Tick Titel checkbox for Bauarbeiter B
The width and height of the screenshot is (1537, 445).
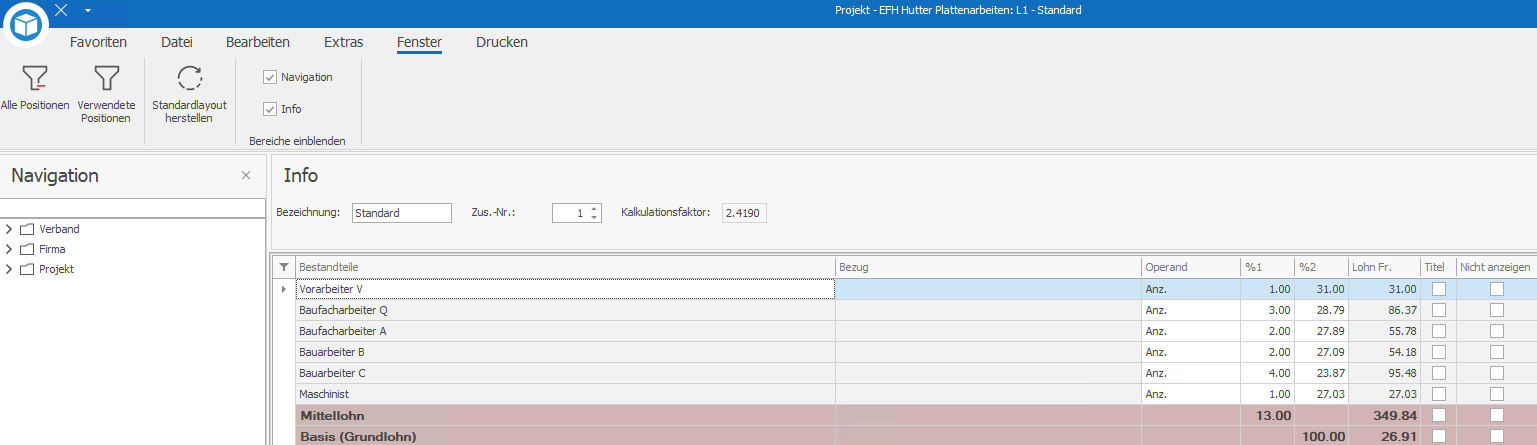point(1438,352)
